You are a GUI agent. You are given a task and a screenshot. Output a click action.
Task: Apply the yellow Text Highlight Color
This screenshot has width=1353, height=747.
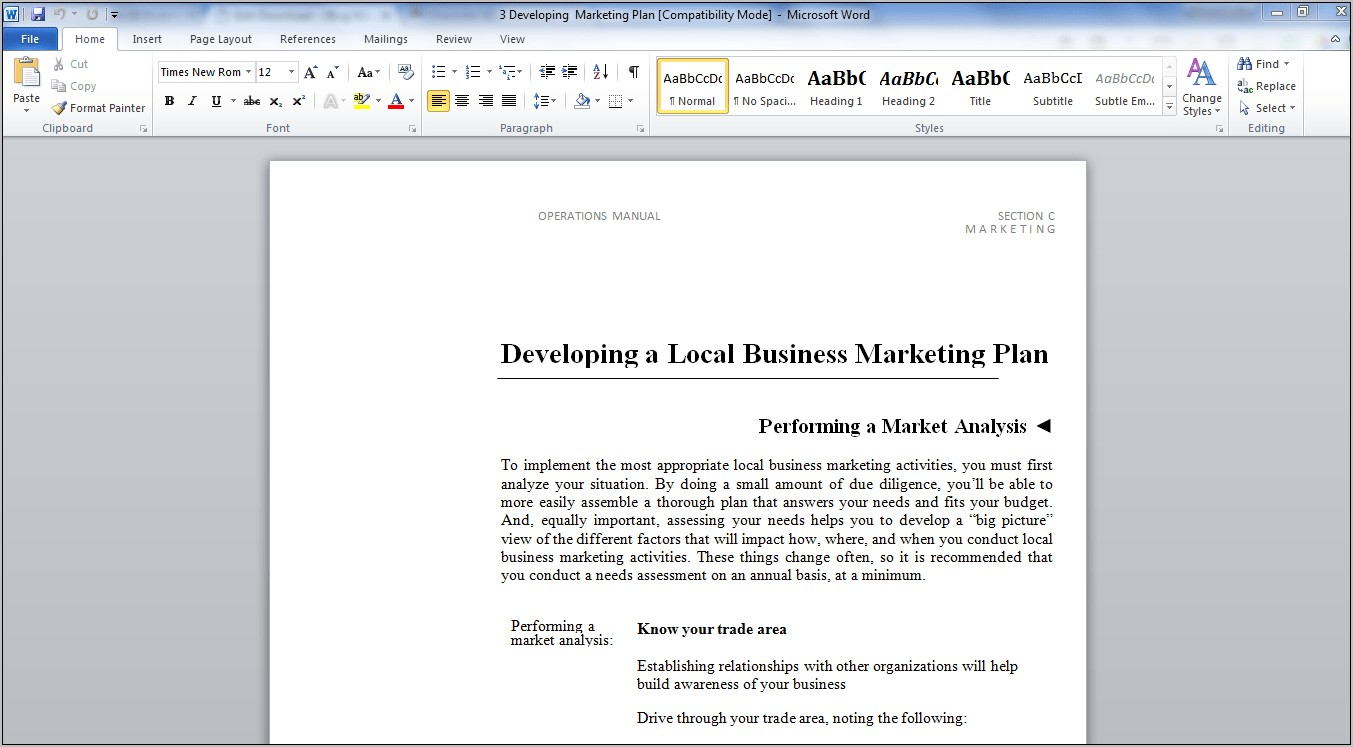pos(361,101)
